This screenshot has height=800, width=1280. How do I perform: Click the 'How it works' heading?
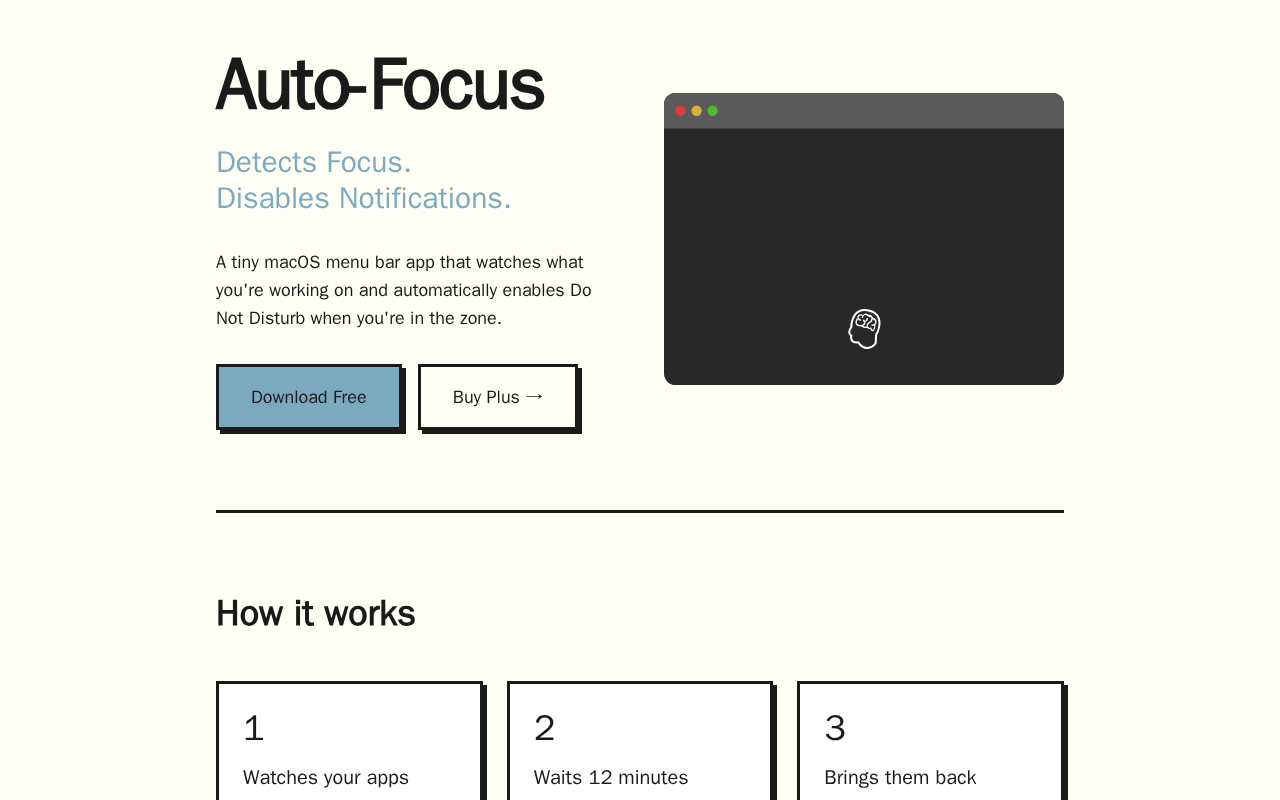316,613
